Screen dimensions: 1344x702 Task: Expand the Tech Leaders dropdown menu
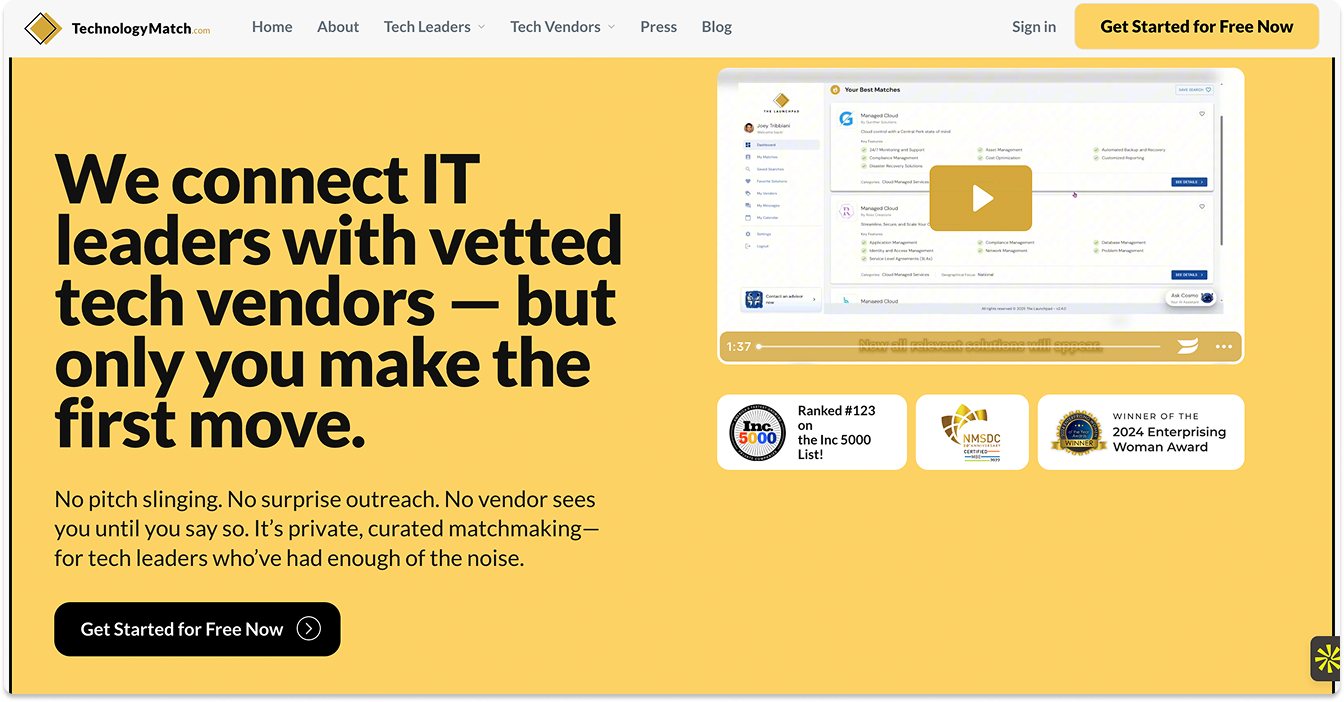point(434,27)
